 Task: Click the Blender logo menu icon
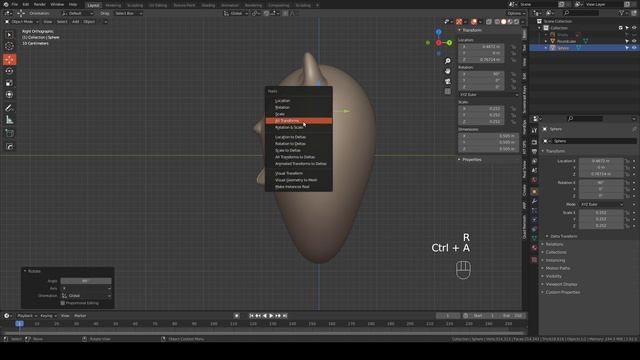[x=6, y=4]
